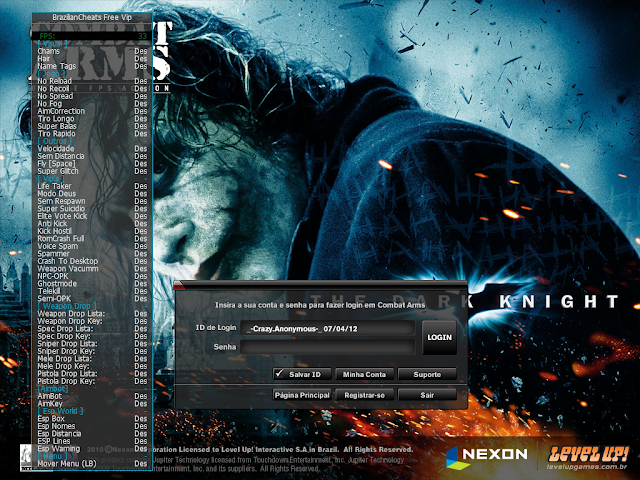Click the LOGIN button

coord(439,337)
